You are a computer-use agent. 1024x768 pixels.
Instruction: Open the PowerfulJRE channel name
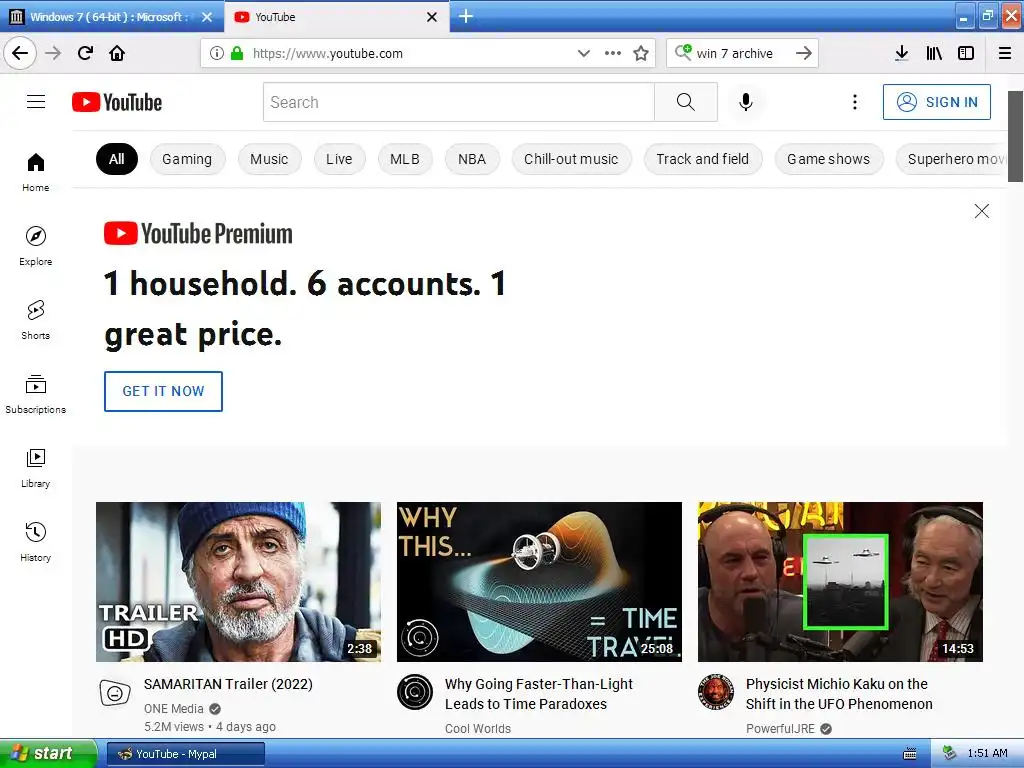[780, 729]
